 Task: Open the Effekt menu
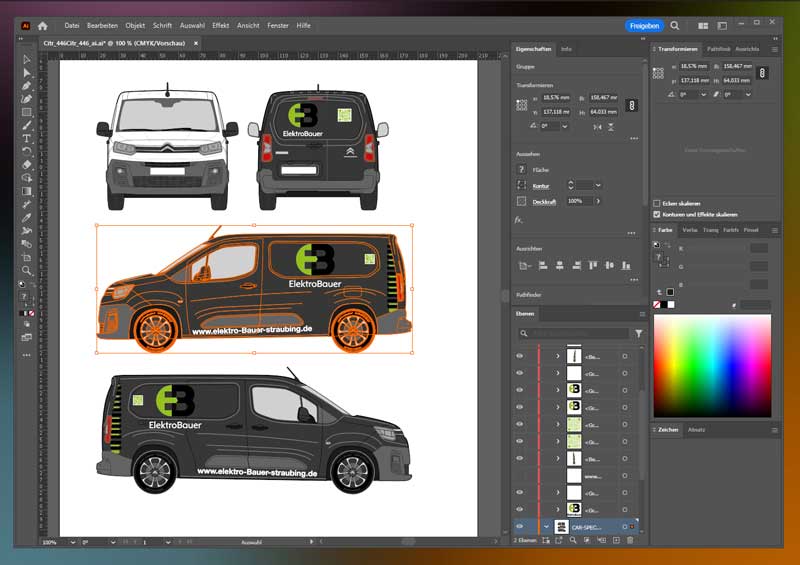(220, 25)
